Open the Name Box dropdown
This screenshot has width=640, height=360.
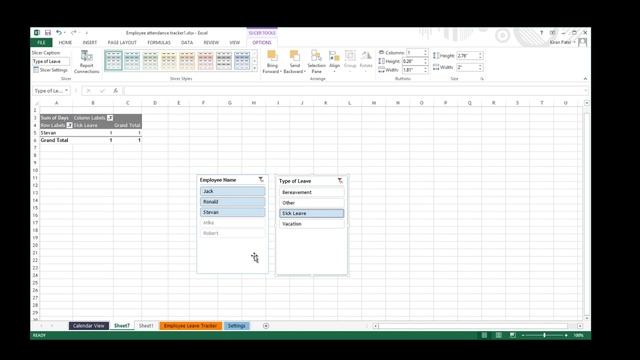pyautogui.click(x=67, y=91)
